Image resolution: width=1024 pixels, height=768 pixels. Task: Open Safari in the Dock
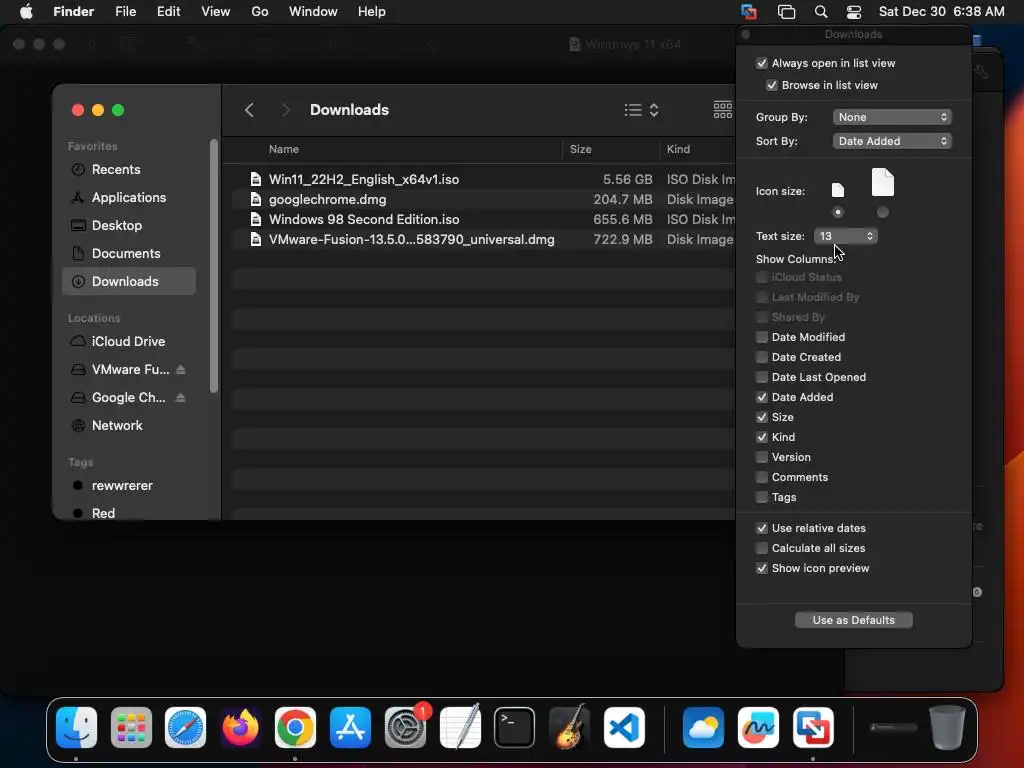[185, 727]
